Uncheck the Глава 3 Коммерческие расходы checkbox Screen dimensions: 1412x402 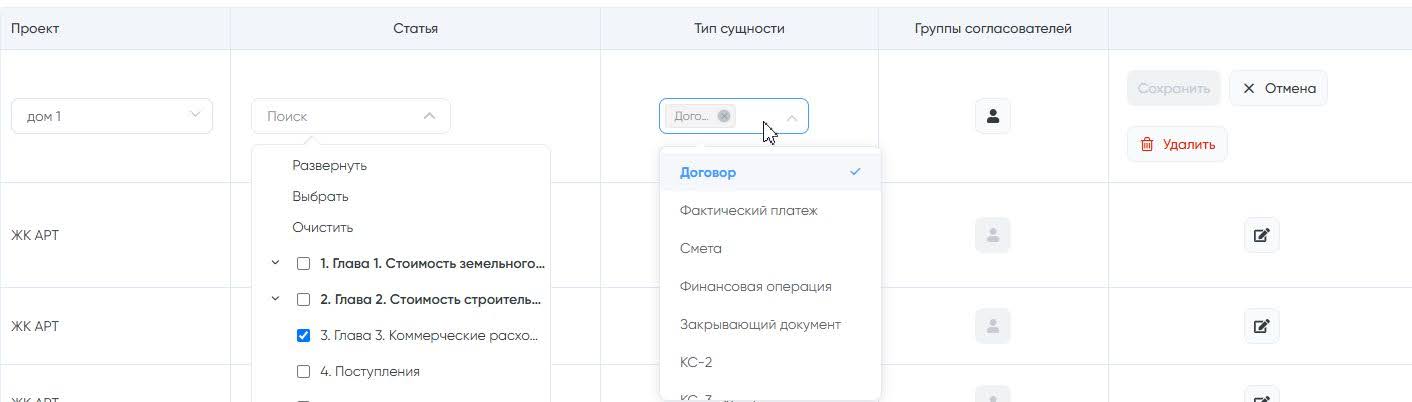(304, 336)
